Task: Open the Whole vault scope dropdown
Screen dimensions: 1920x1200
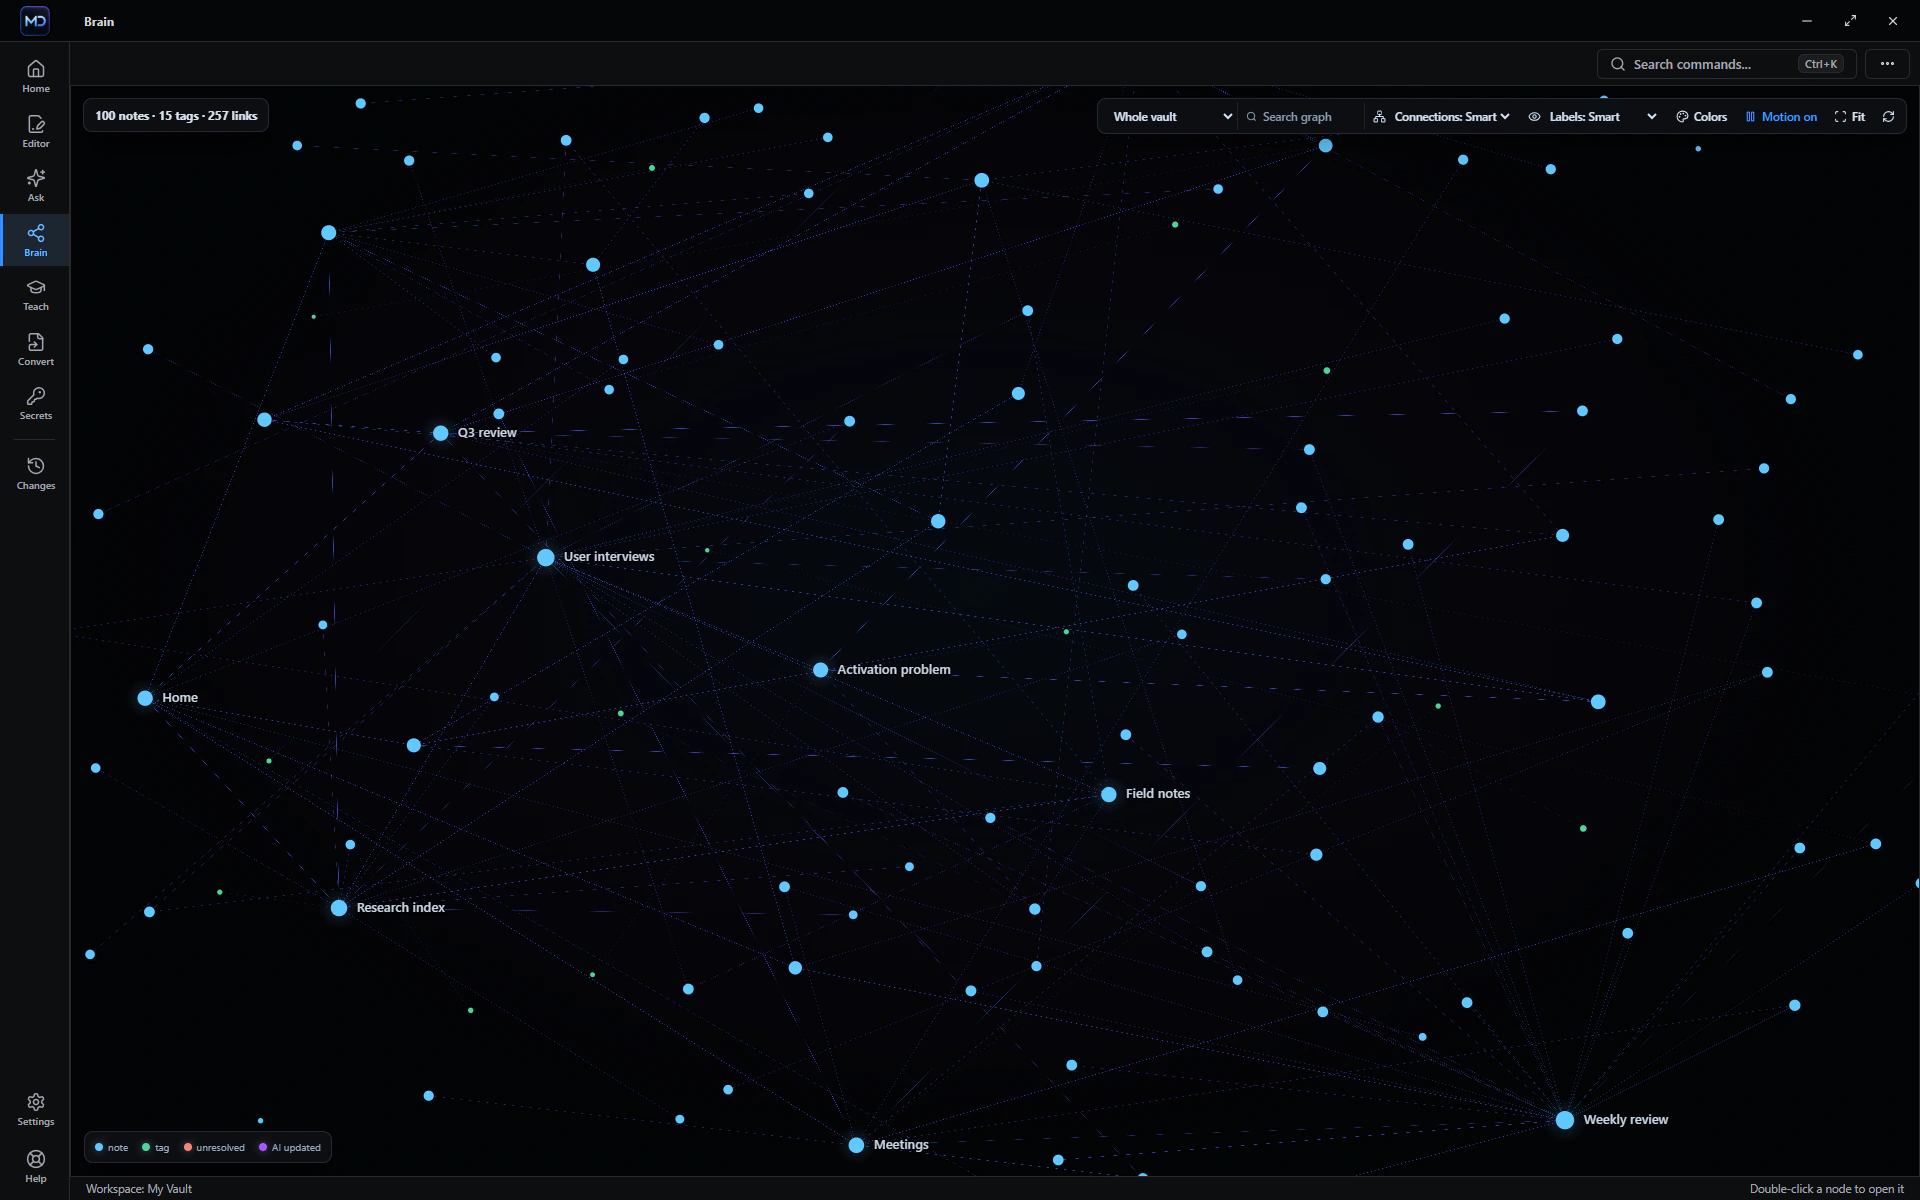Action: point(1171,117)
